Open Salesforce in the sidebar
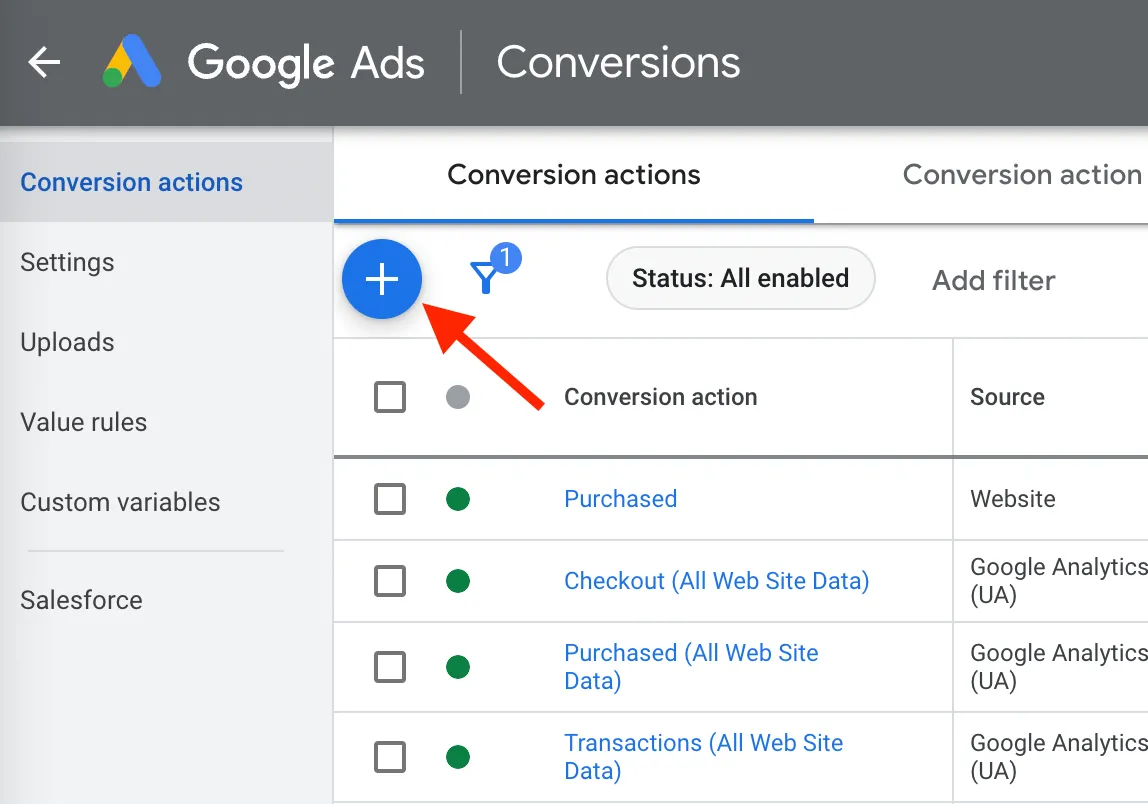The image size is (1148, 804). pos(81,600)
